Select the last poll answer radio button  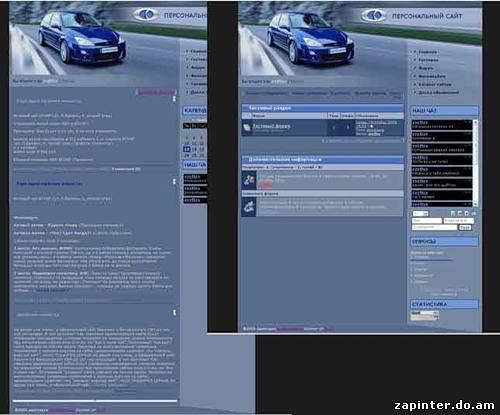click(x=413, y=282)
